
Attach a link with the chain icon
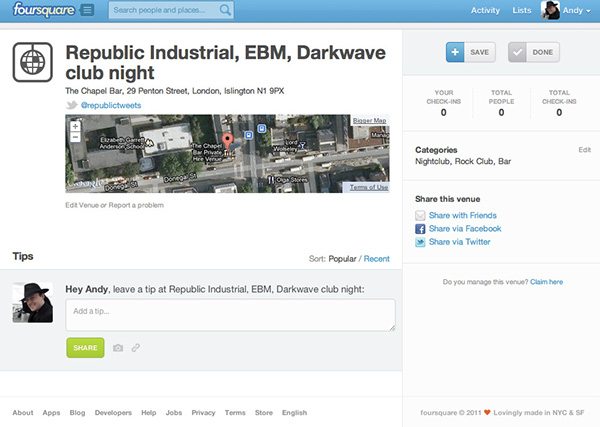click(135, 348)
